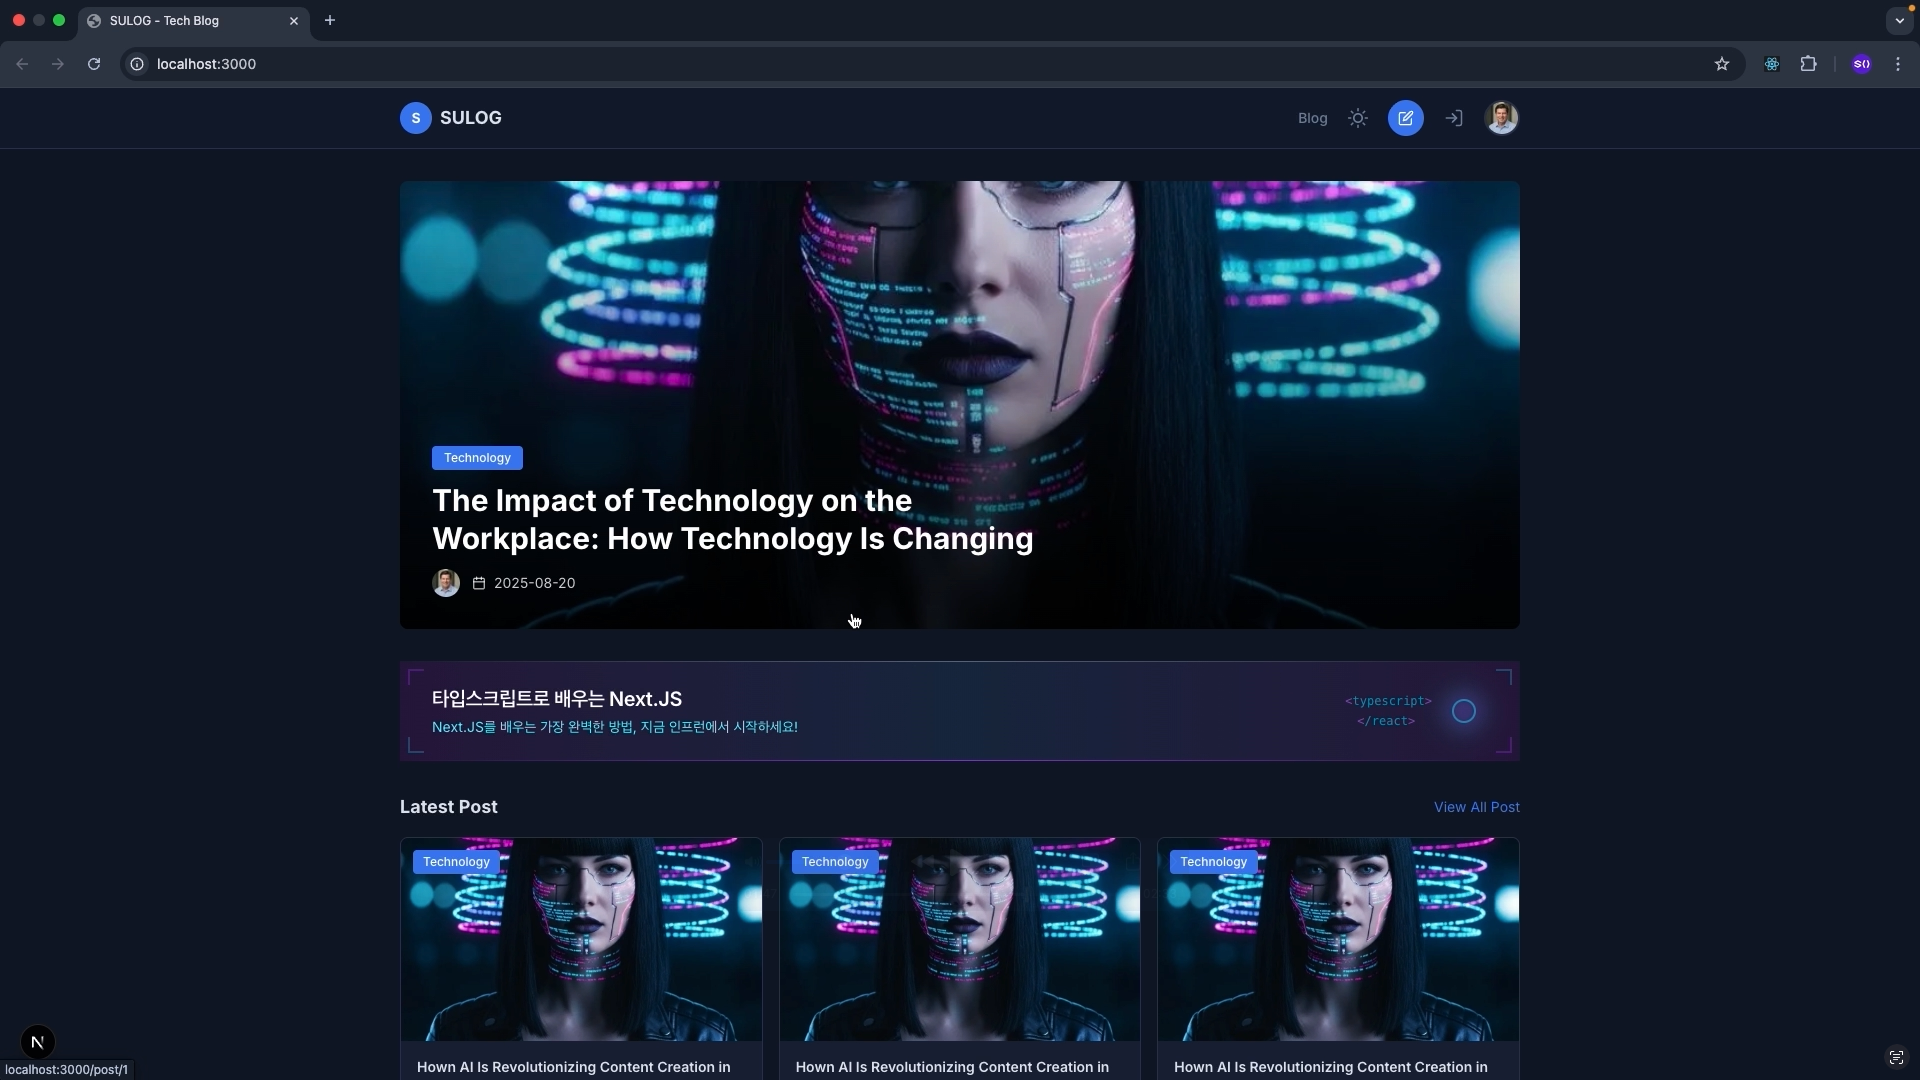Open the Next.js dev tools indicator
The image size is (1920, 1080).
tap(37, 1042)
